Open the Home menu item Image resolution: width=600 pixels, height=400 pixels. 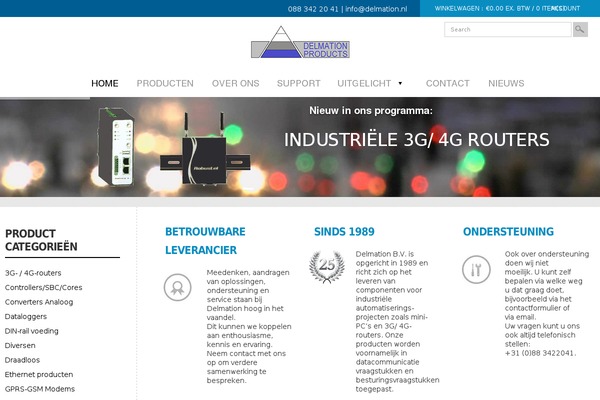[x=105, y=83]
